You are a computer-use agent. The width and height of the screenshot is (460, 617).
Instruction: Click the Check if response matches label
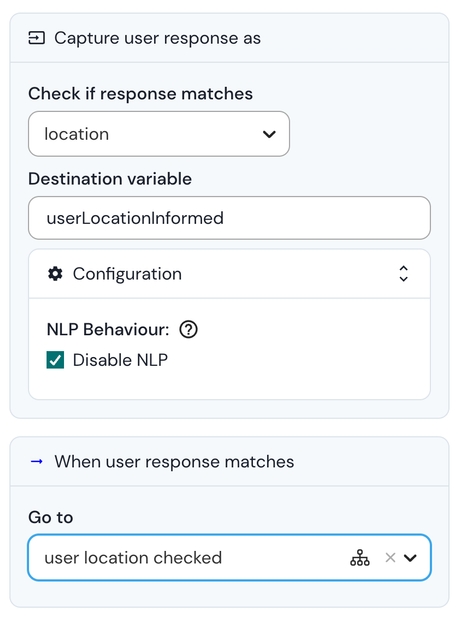(x=140, y=94)
